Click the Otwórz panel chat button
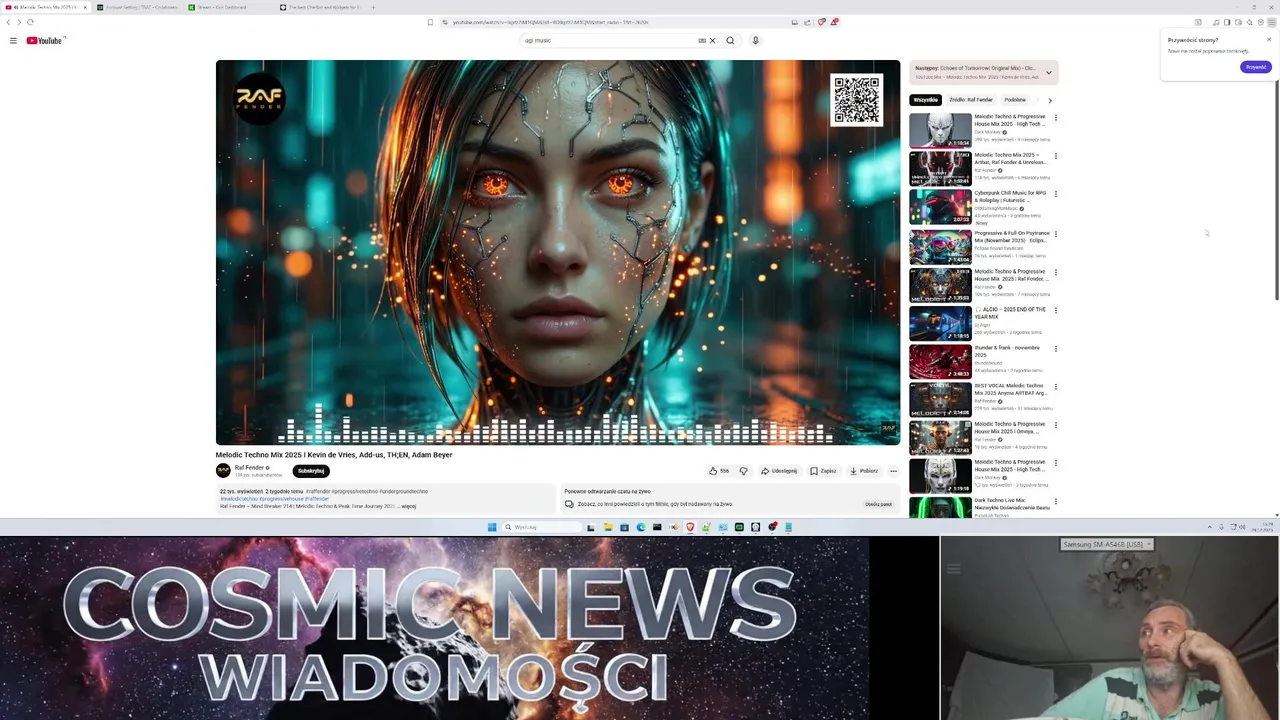Screen dimensions: 1280x720 [878, 504]
